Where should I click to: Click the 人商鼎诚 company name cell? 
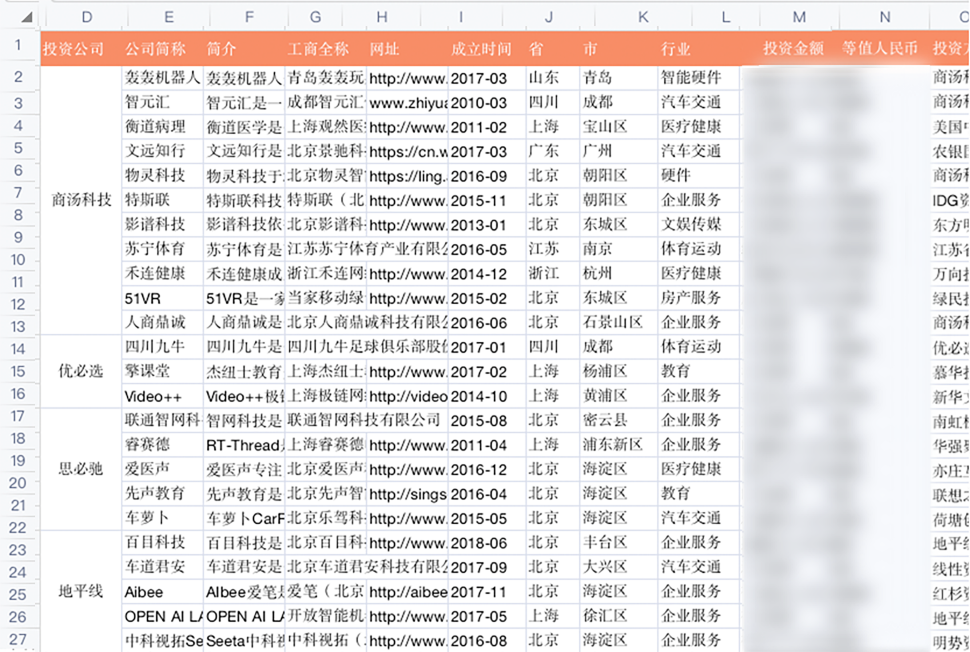point(163,322)
